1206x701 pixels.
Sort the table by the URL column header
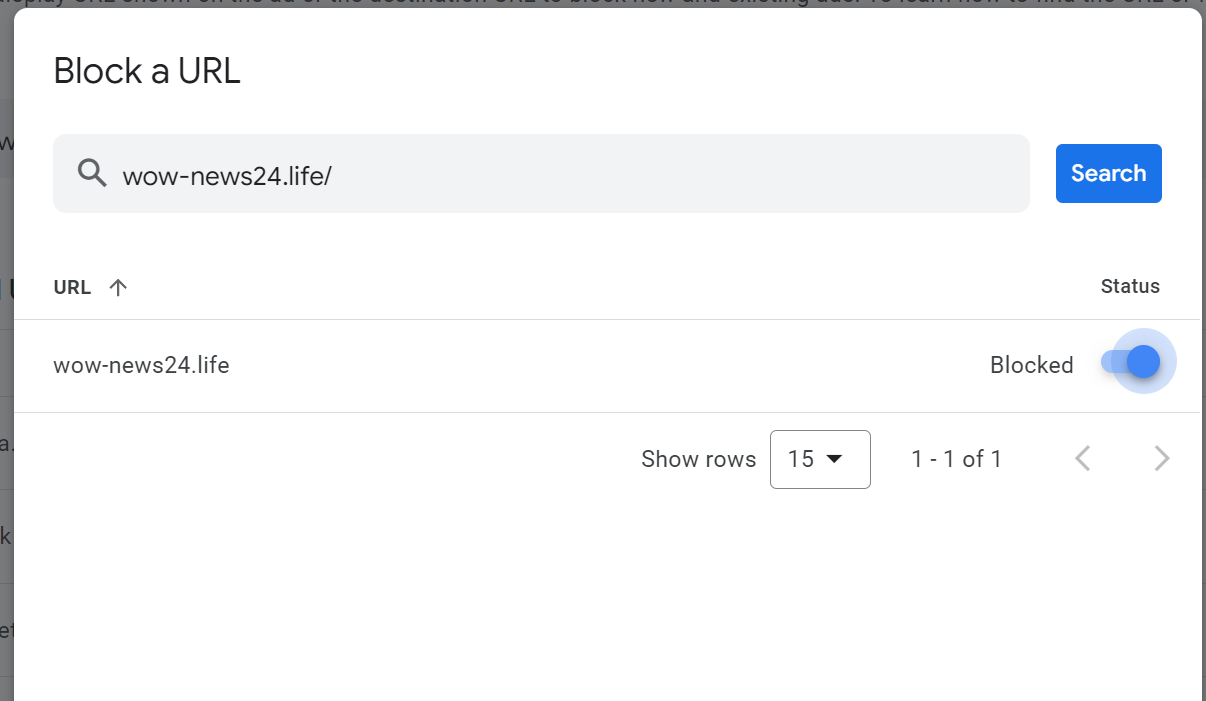pyautogui.click(x=72, y=288)
